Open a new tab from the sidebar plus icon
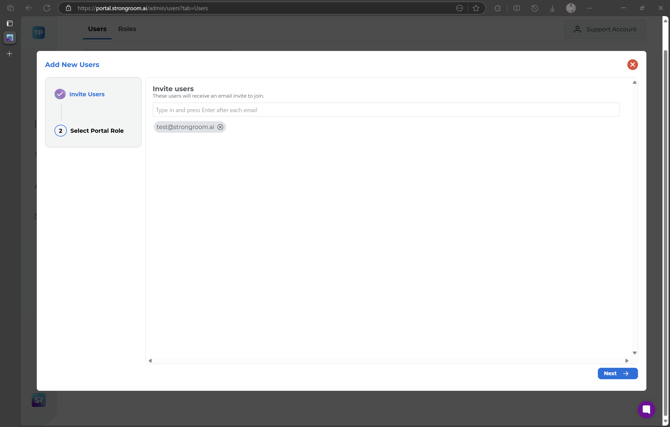Screen dimensions: 670x427 coord(10,54)
